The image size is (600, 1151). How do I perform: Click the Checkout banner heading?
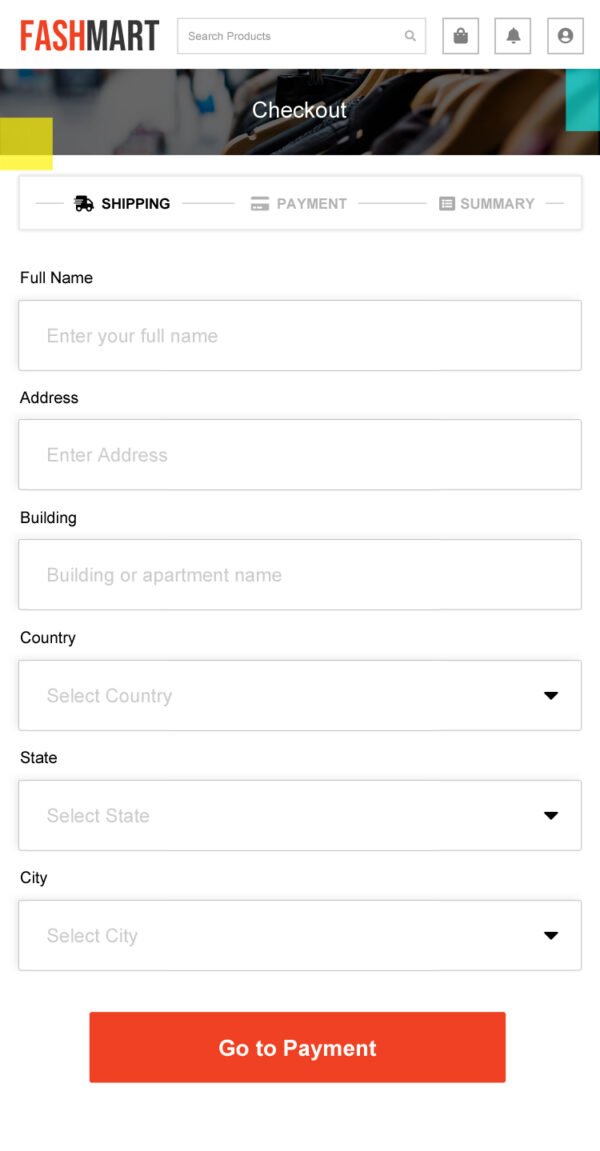tap(299, 110)
